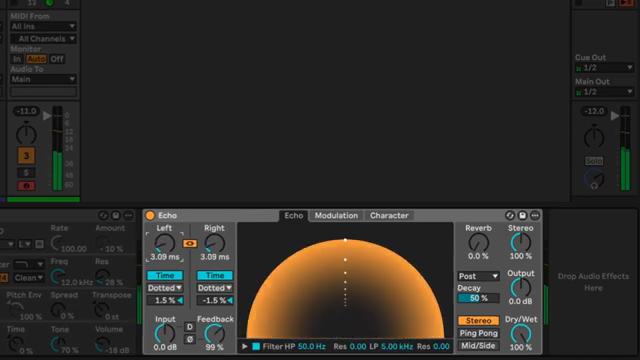Click the main track pan knob

tap(594, 137)
